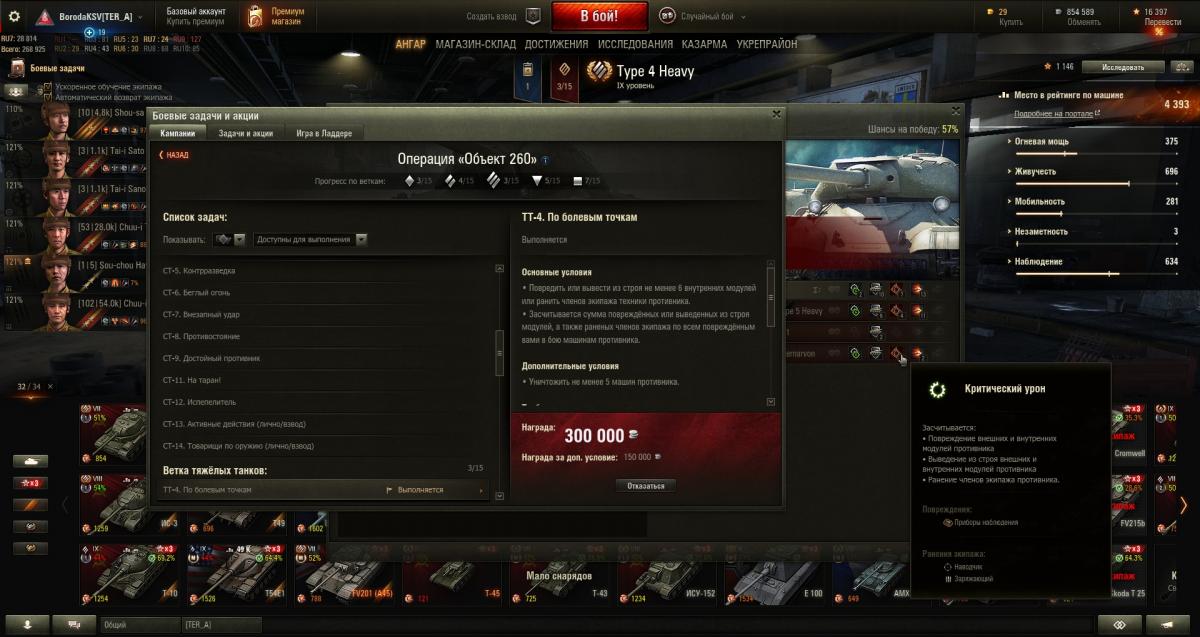This screenshot has height=637, width=1200.
Task: Click the Создать взвод platoon shield icon
Action: coord(533,16)
